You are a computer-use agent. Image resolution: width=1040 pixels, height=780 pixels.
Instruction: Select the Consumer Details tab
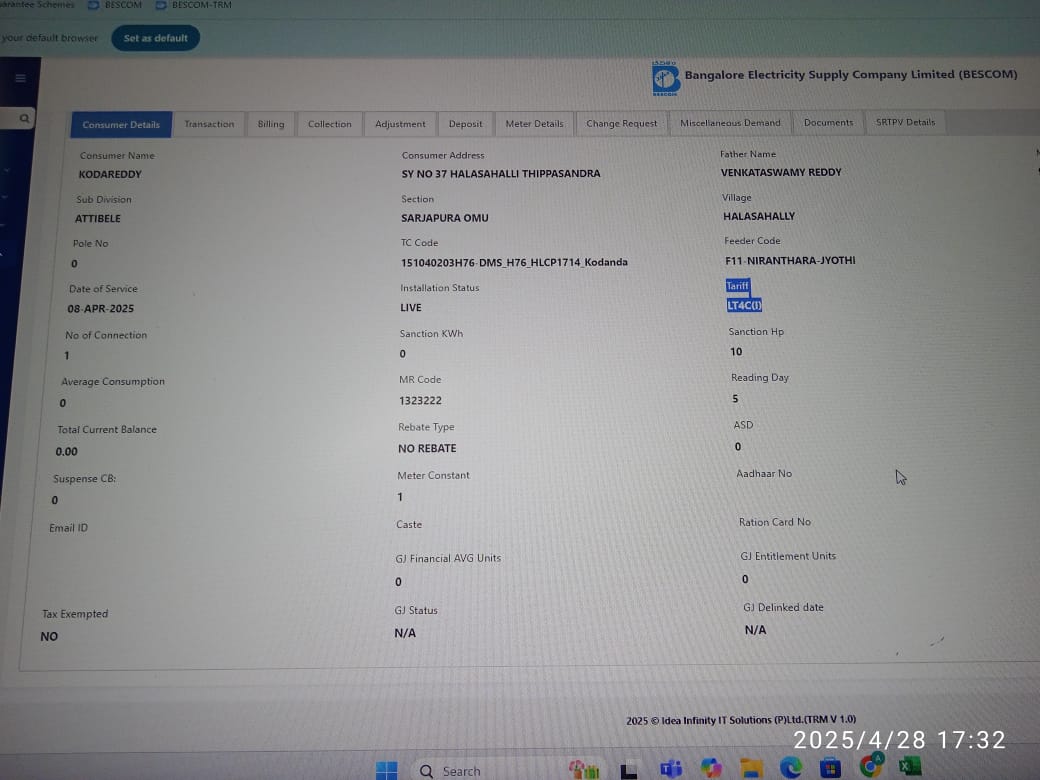coord(121,125)
